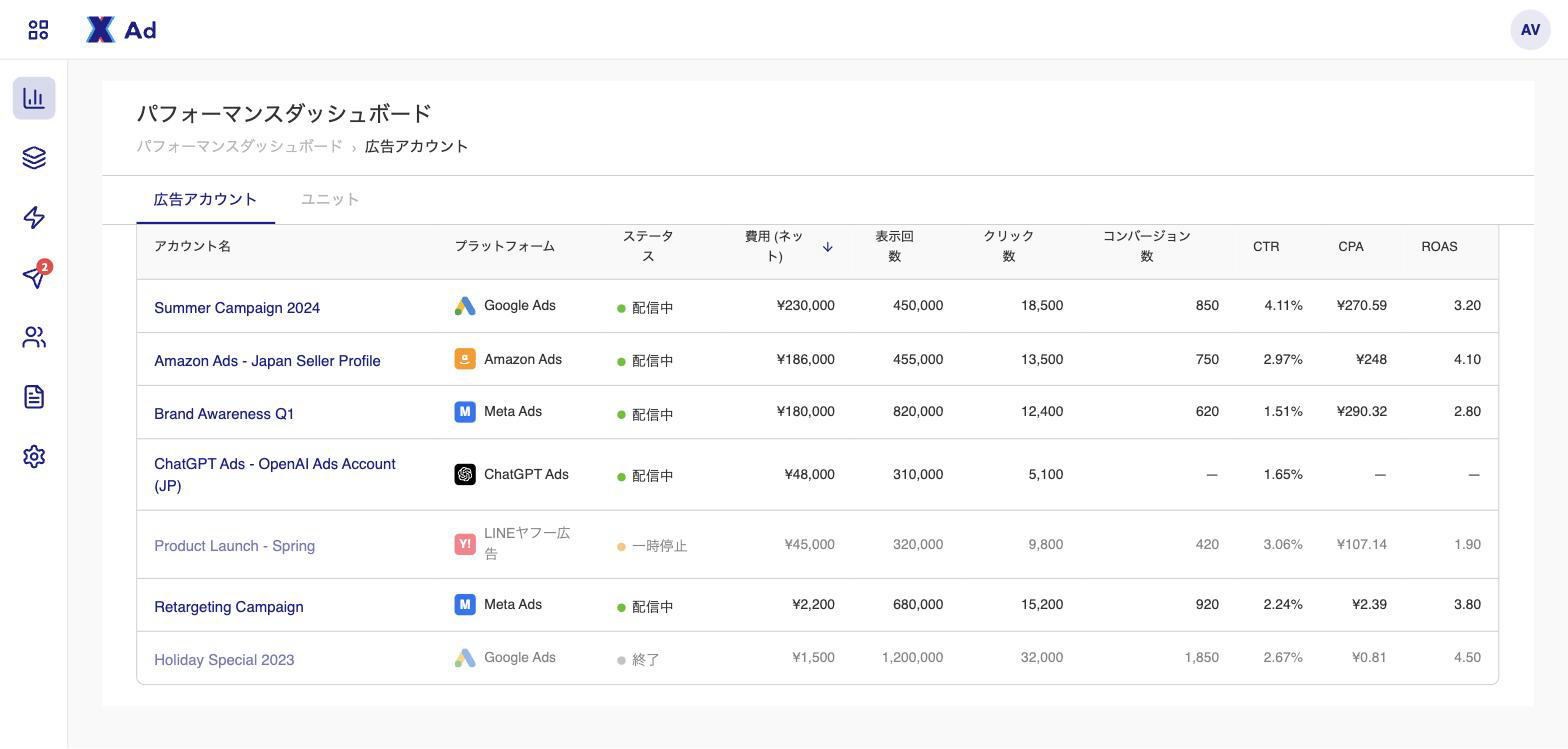Open the send icon with badge 2
This screenshot has height=749, width=1568.
coord(36,276)
